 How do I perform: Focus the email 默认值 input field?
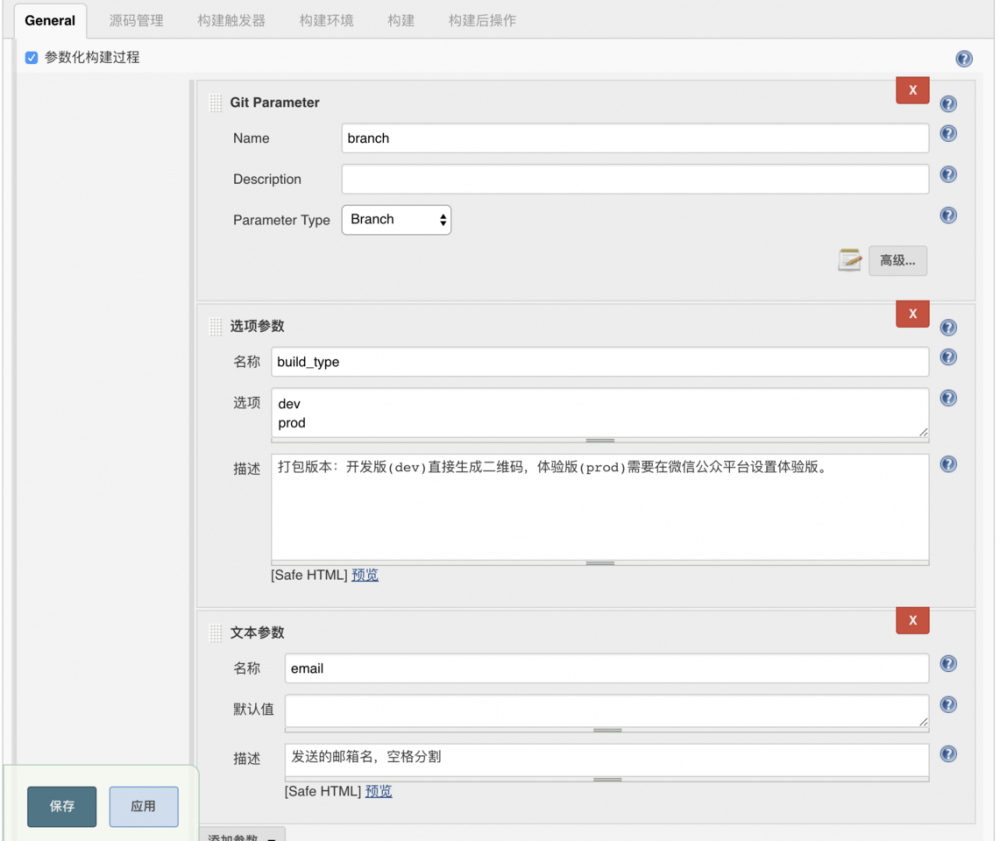click(605, 711)
